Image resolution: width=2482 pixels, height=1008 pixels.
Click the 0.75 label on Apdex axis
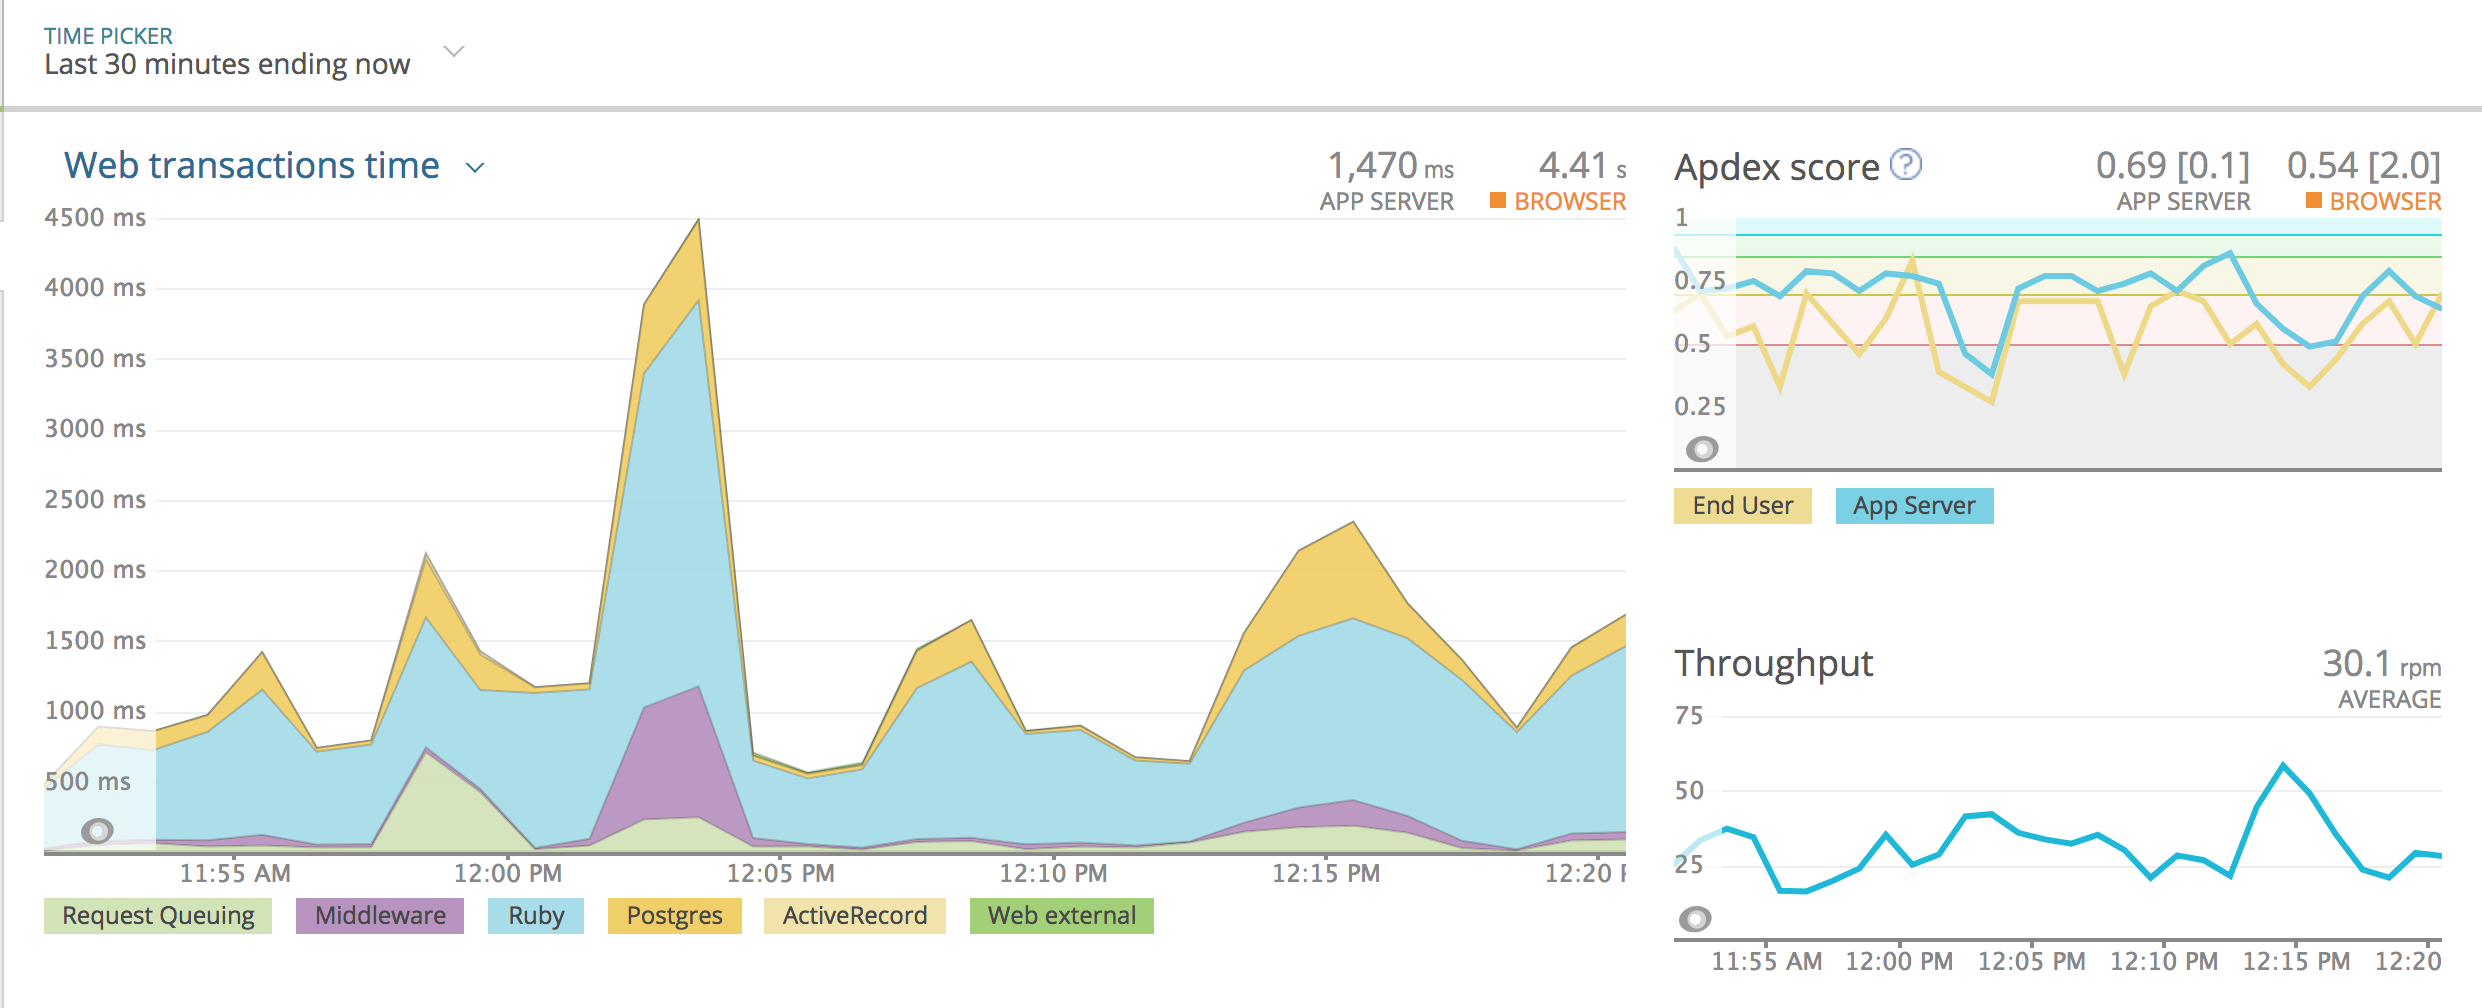[1700, 281]
